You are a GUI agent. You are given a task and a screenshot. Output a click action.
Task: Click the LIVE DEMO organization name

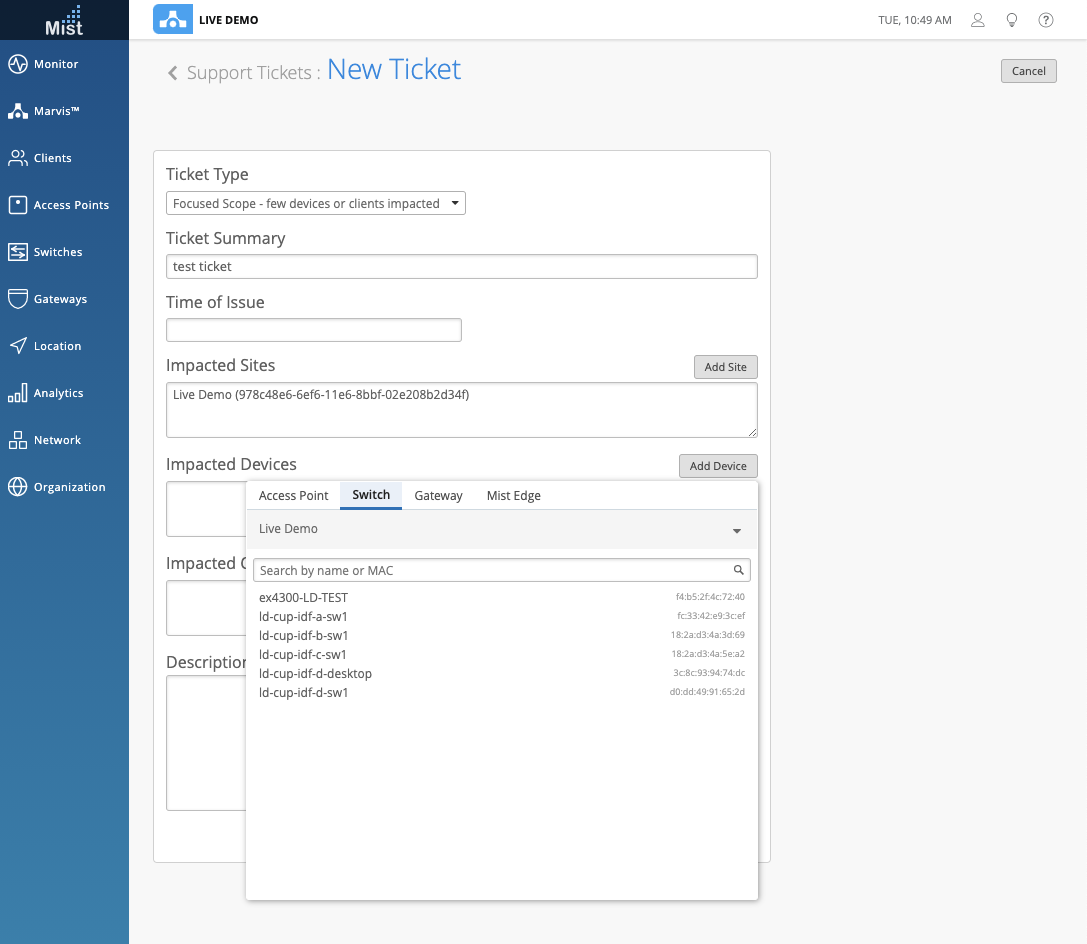point(229,20)
